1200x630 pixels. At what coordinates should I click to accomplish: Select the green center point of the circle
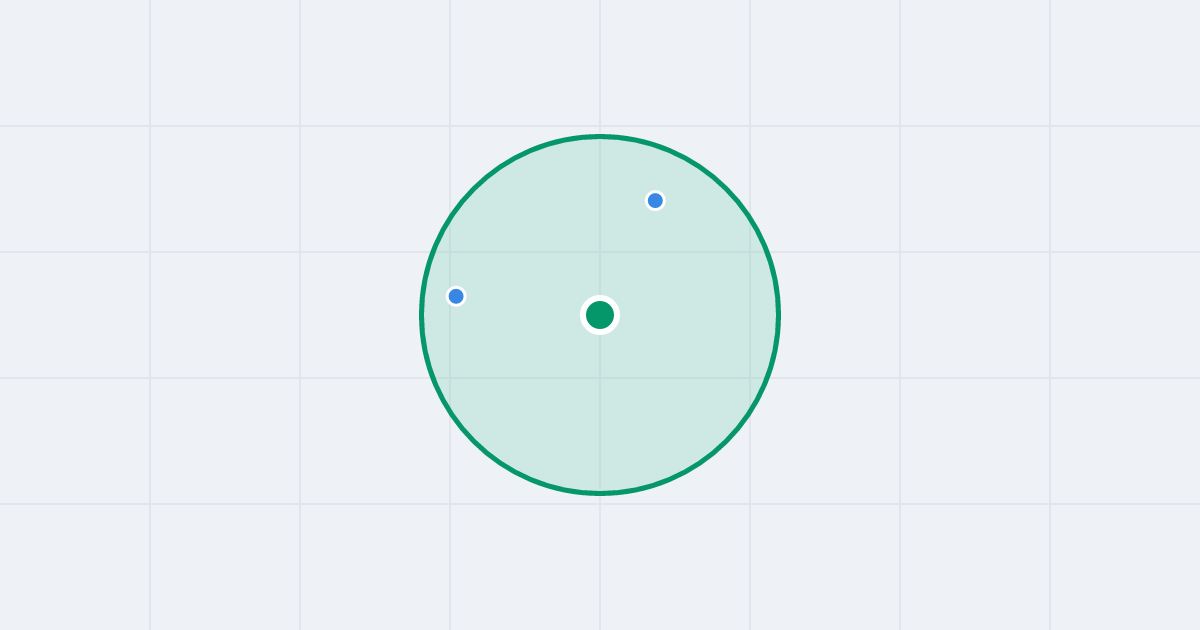[600, 315]
